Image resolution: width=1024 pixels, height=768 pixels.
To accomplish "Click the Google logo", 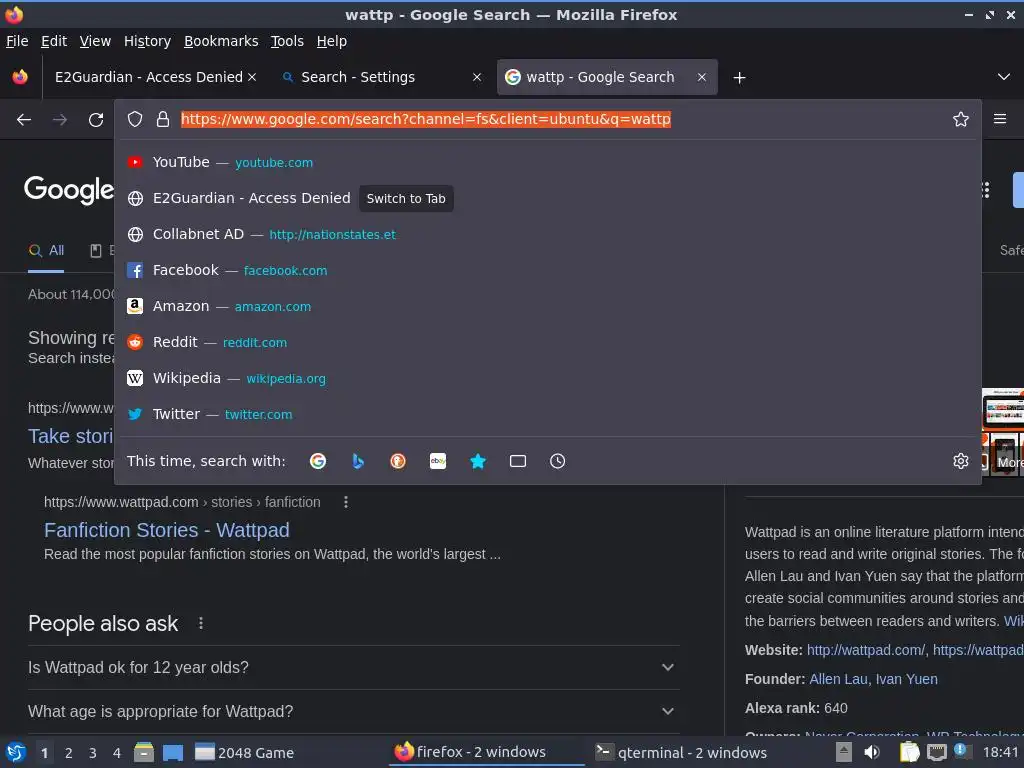I will tap(69, 190).
